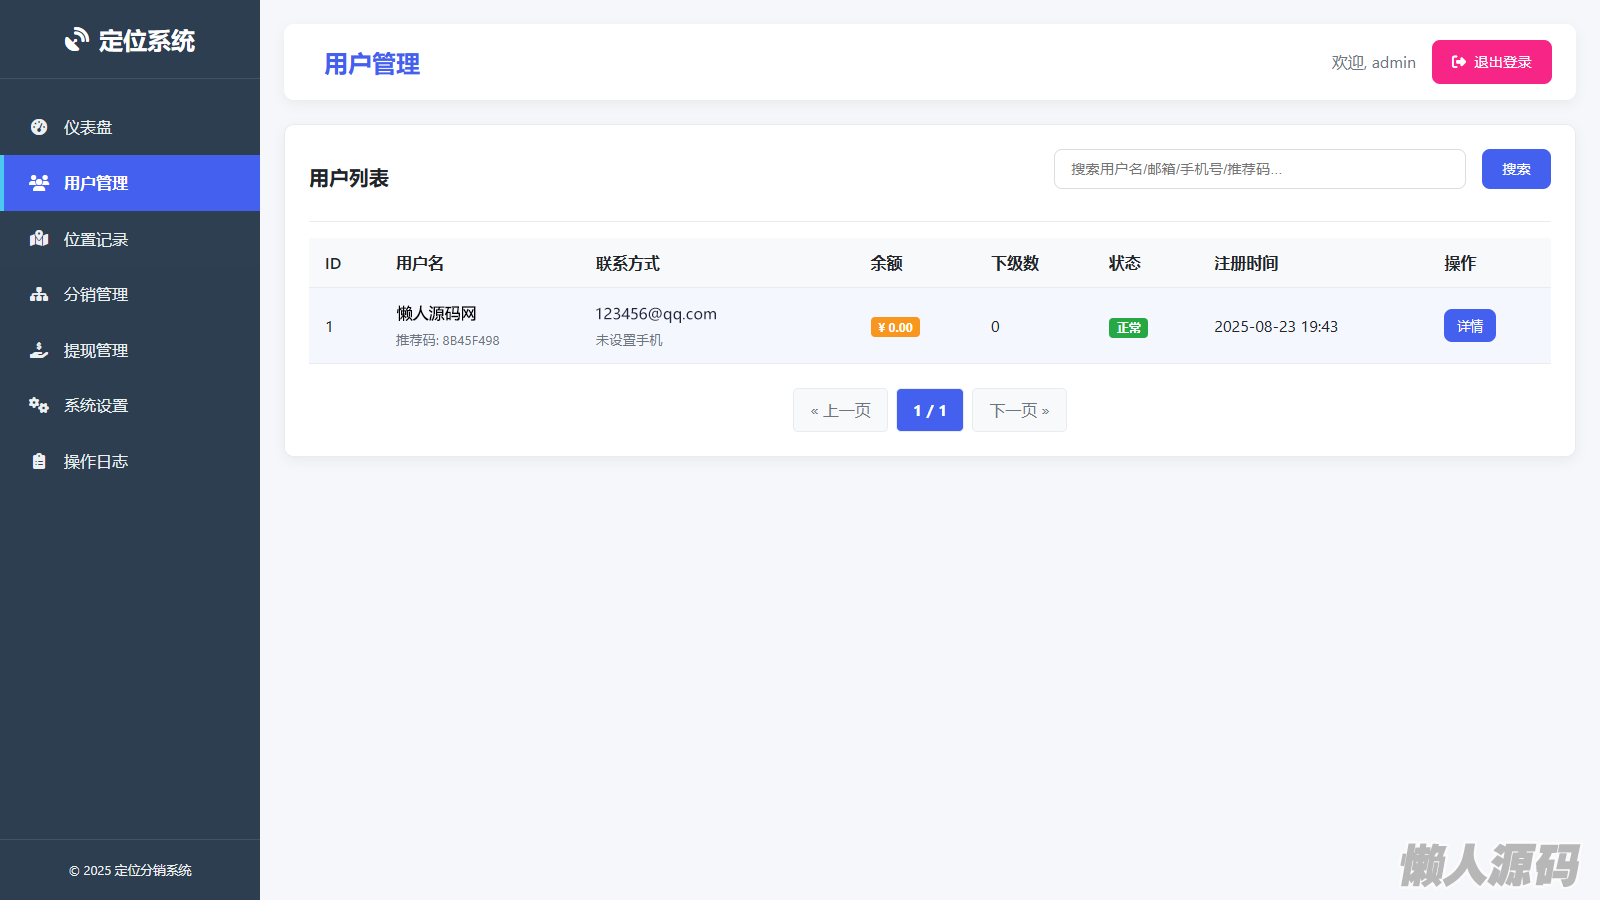Image resolution: width=1600 pixels, height=900 pixels.
Task: Focus the user search input field
Action: [1259, 169]
